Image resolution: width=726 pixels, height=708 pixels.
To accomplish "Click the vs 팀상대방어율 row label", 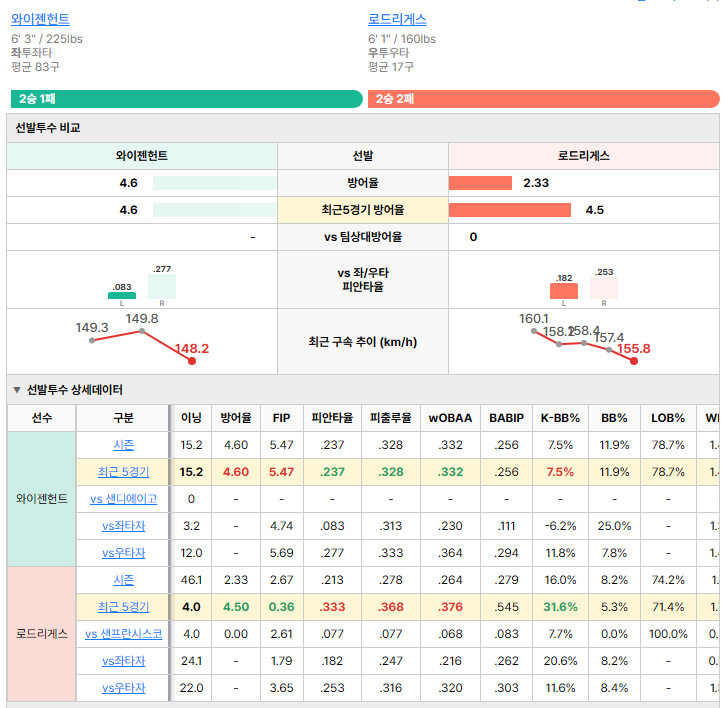I will pos(363,237).
